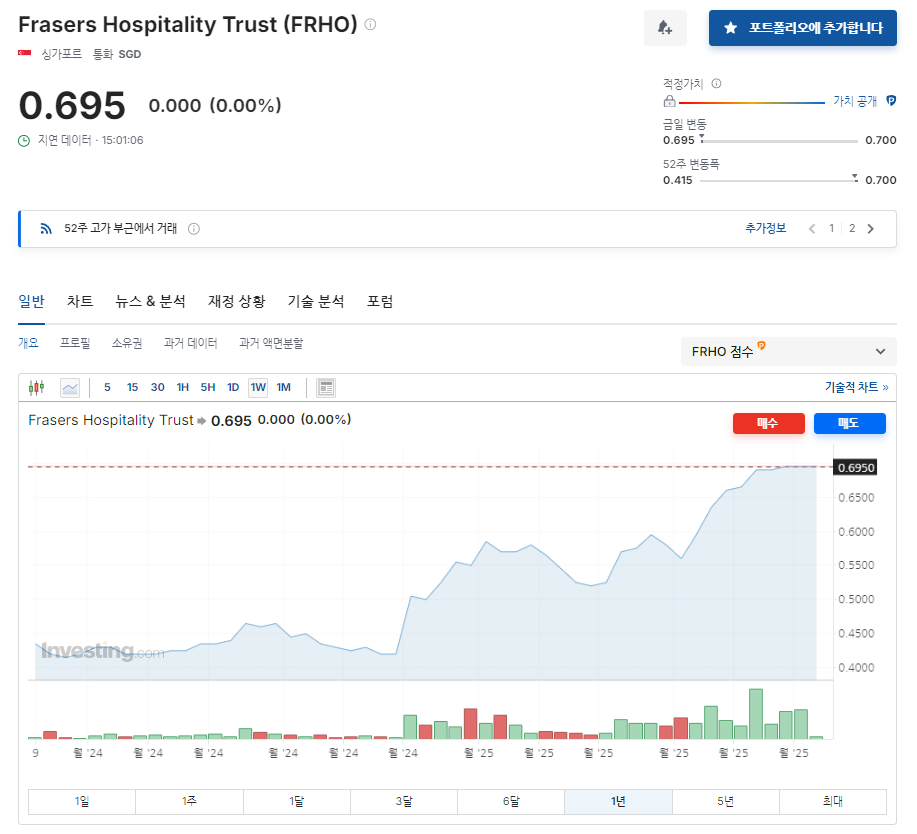
Task: Click info icon beside 적정가치
Action: (x=716, y=84)
